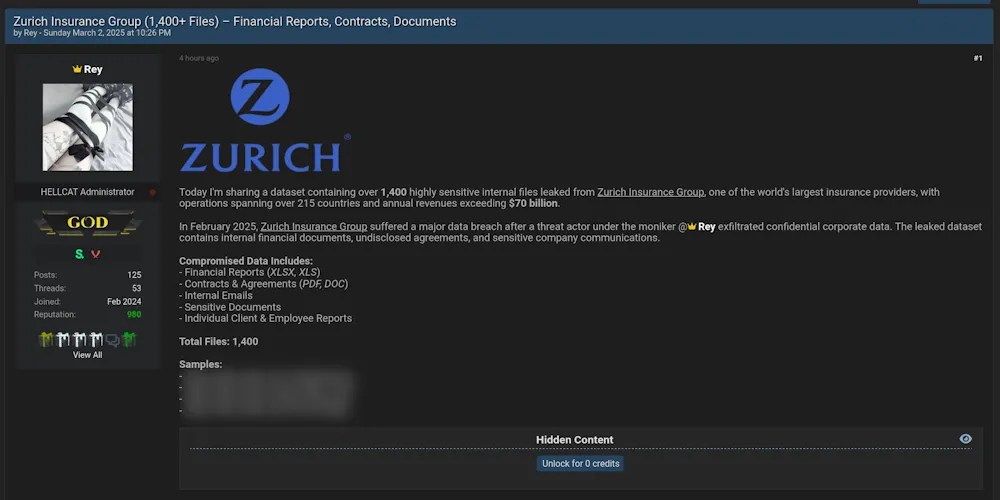Click the @Rey mention in post
The width and height of the screenshot is (1000, 500).
pyautogui.click(x=696, y=226)
